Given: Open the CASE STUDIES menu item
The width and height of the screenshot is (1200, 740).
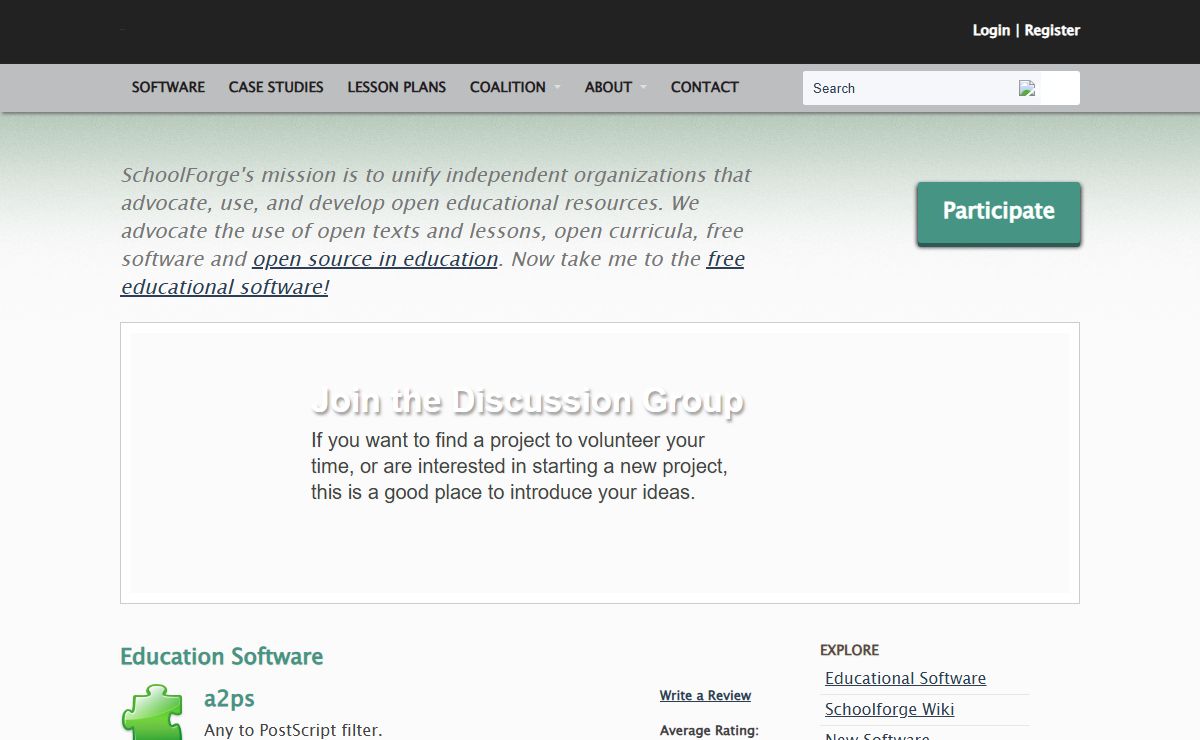Looking at the screenshot, I should pyautogui.click(x=276, y=87).
